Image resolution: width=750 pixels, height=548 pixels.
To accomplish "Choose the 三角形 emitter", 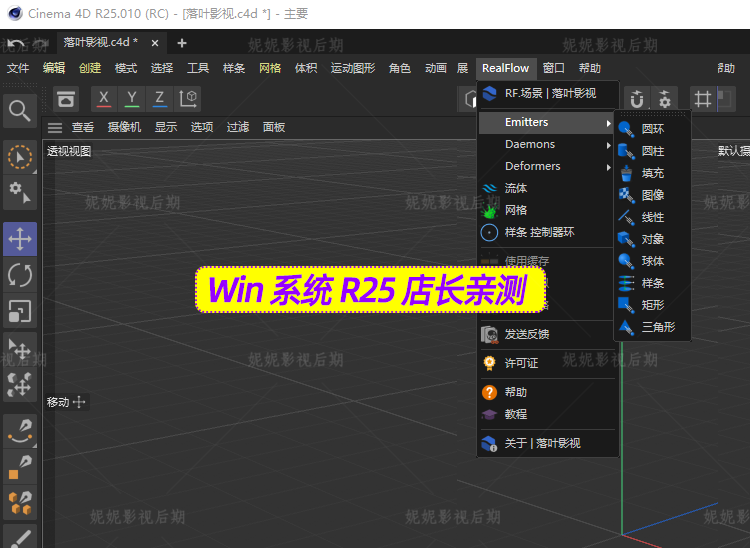I will 652,327.
